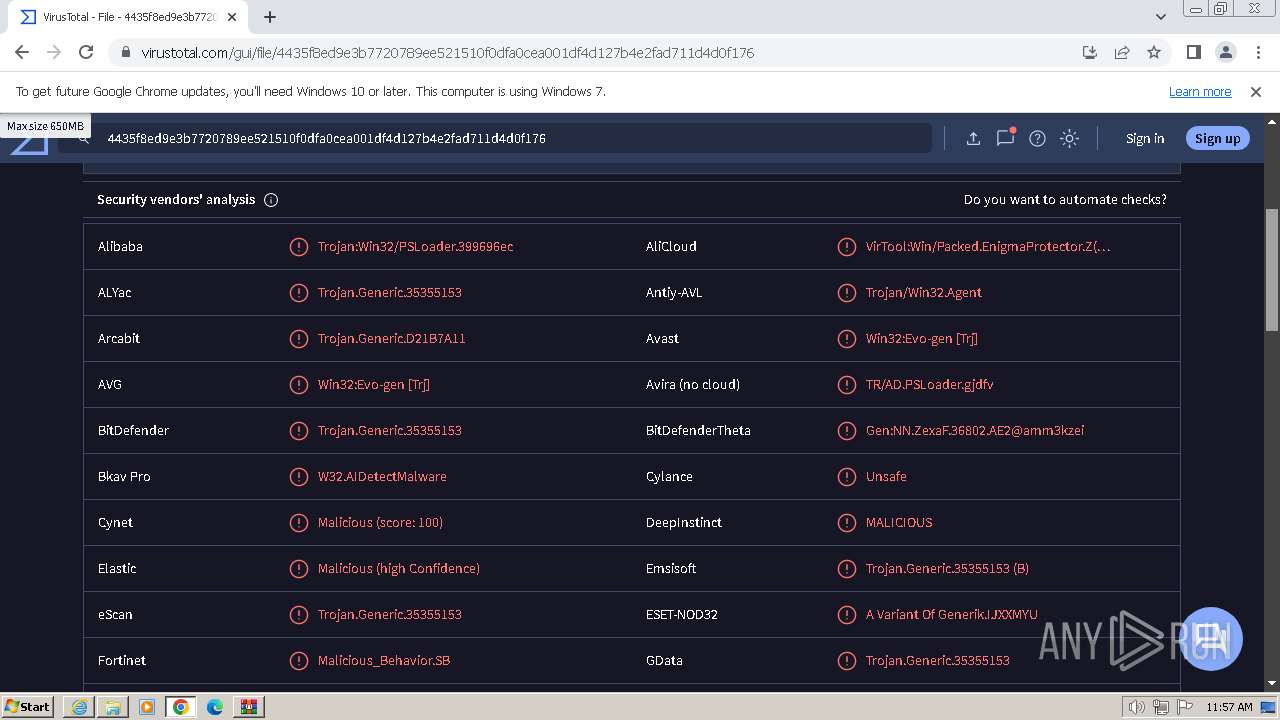Close the VirusTotal browser tab
The height and width of the screenshot is (720, 1280).
click(231, 17)
